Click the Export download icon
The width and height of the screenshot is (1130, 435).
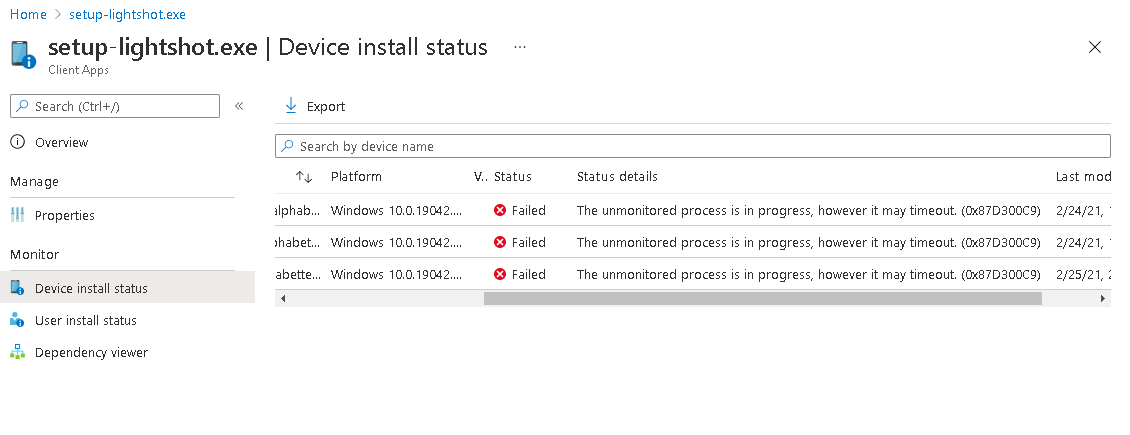coord(291,106)
